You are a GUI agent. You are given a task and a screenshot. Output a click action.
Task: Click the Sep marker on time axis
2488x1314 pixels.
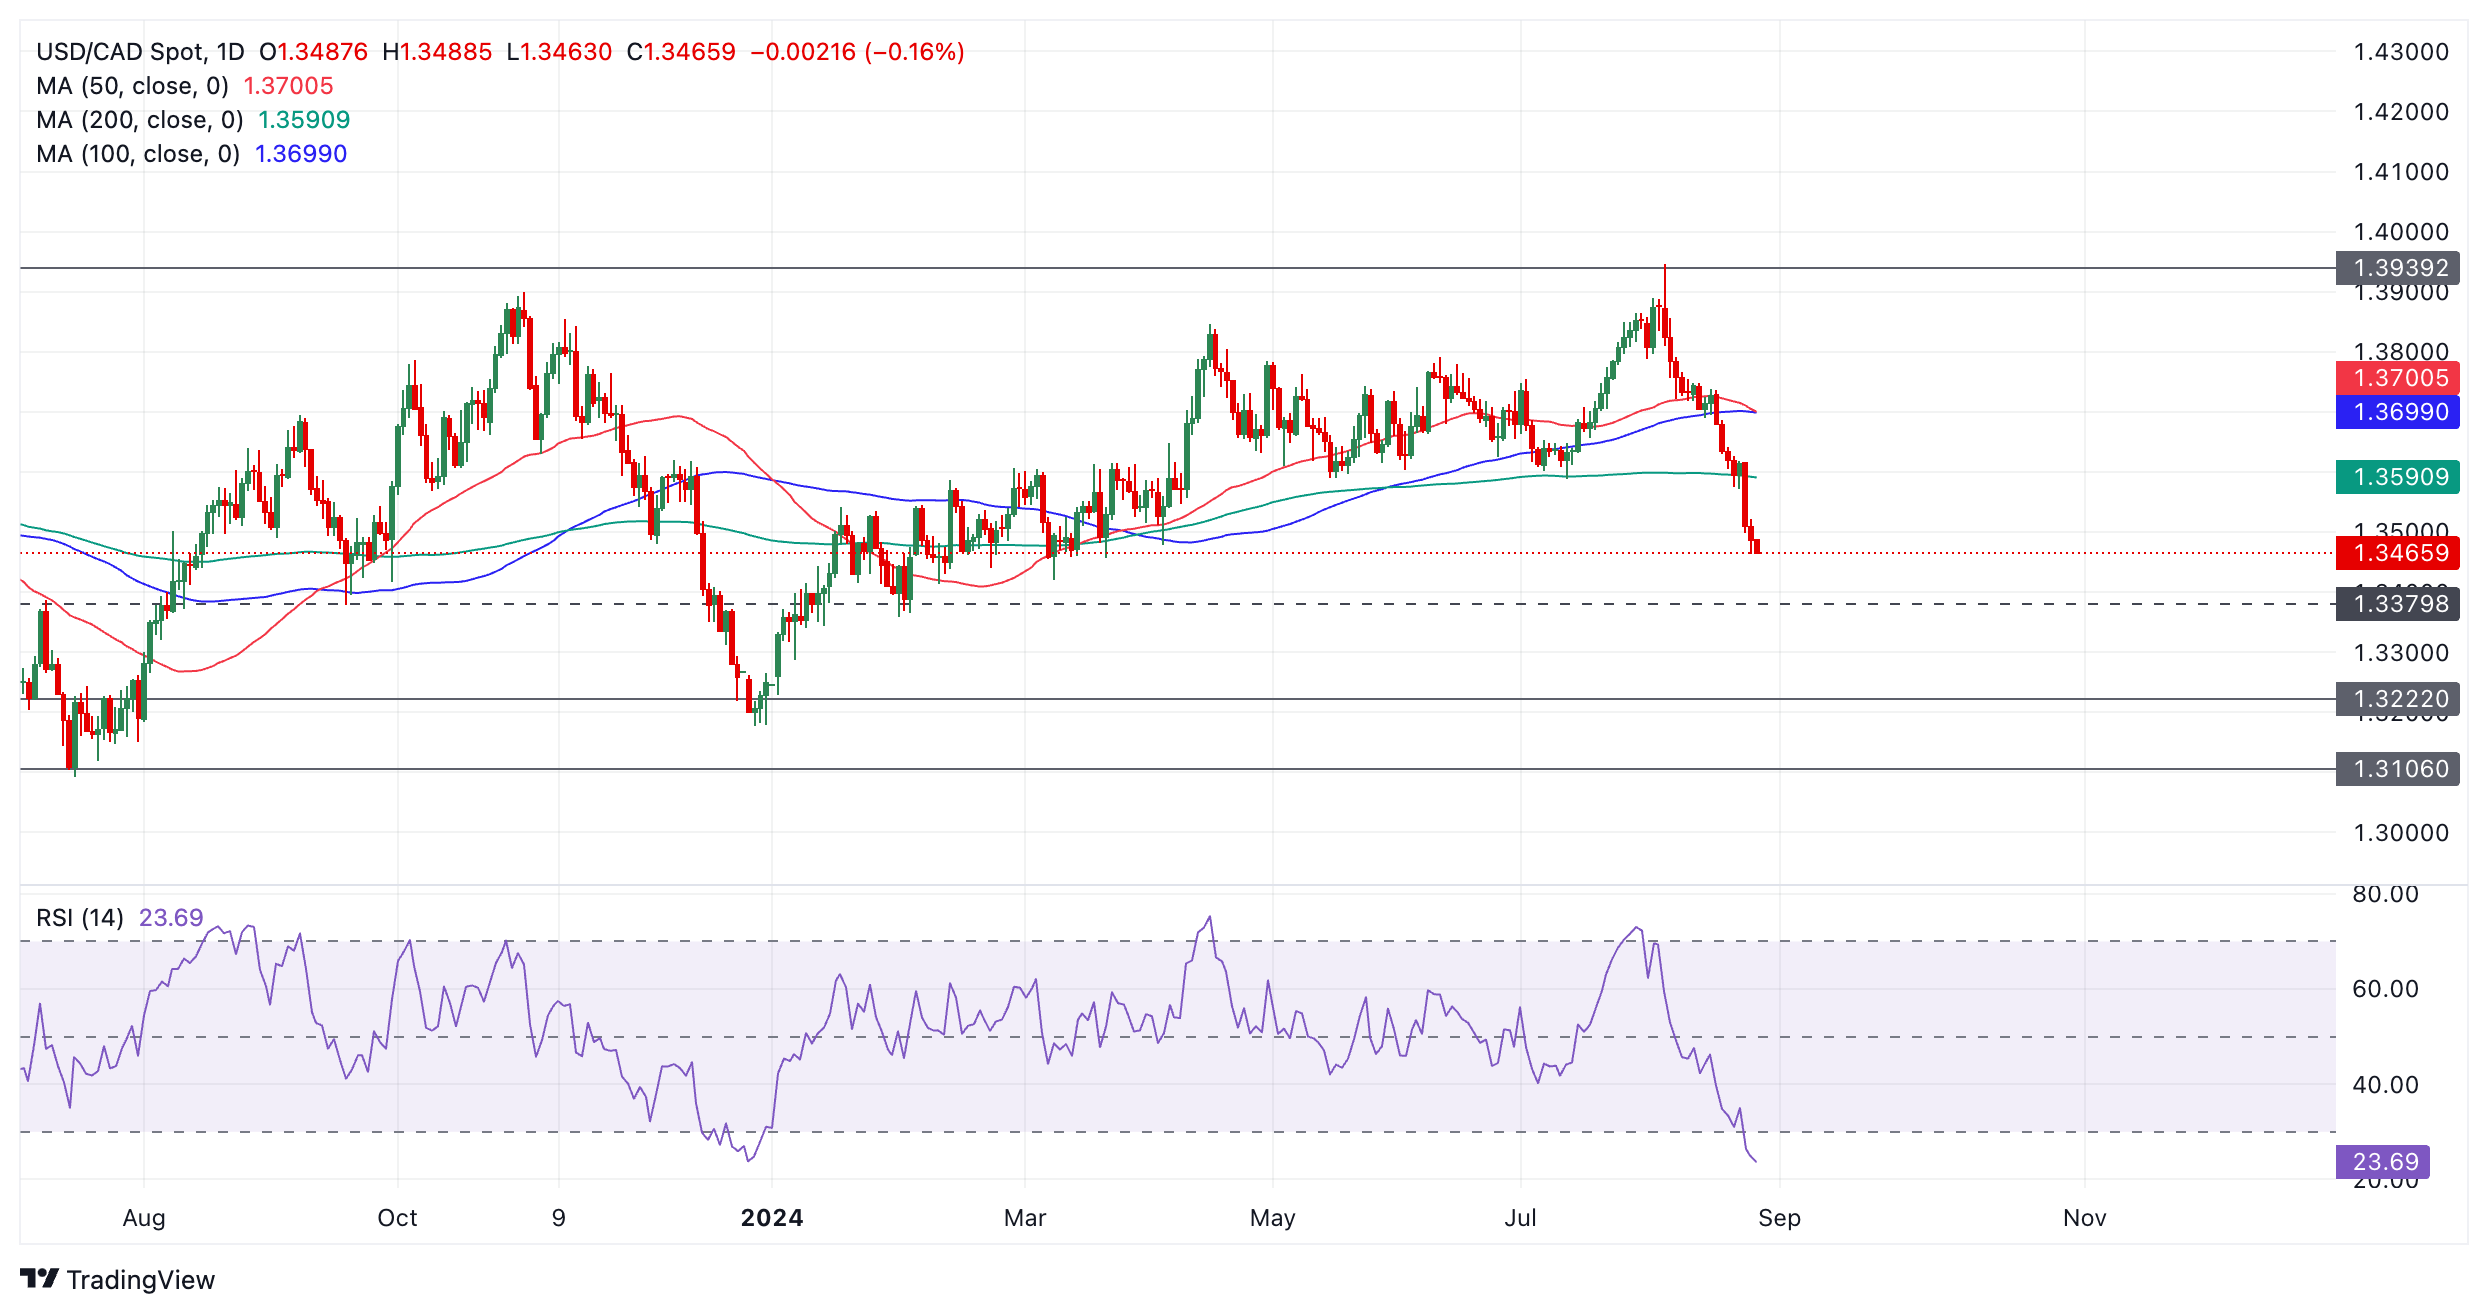1779,1218
